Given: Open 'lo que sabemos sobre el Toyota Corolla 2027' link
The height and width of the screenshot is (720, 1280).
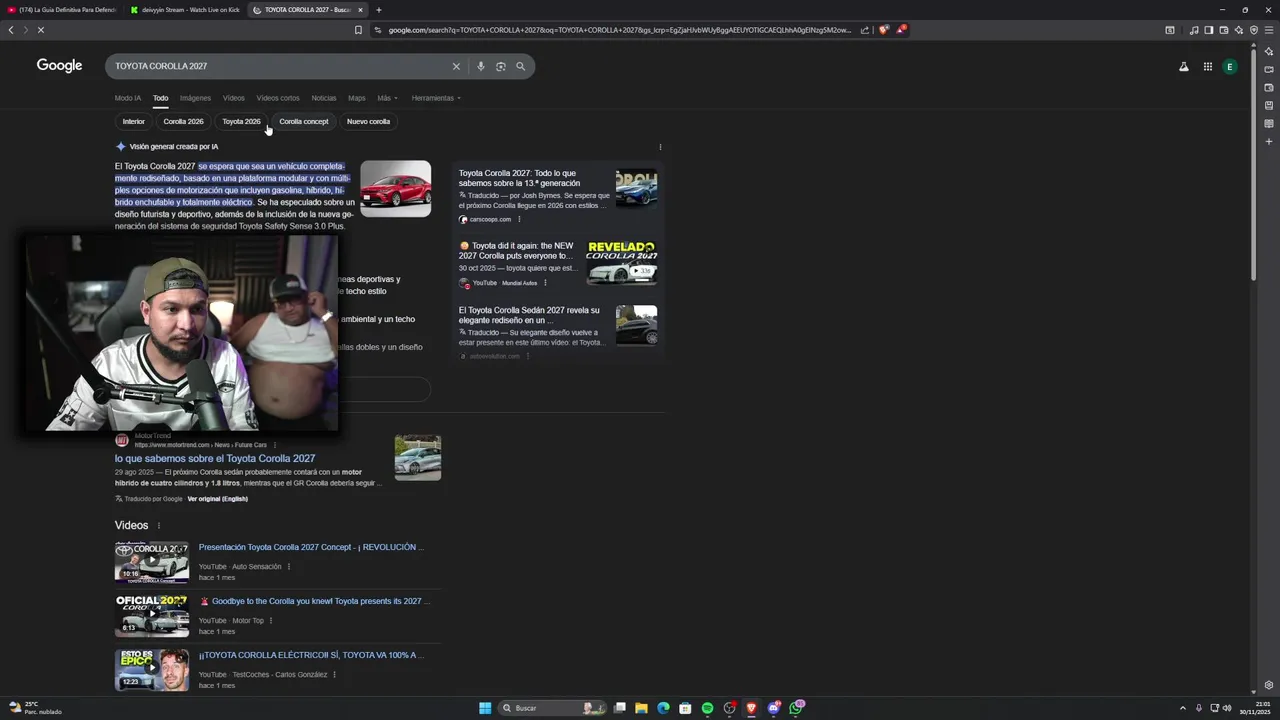Looking at the screenshot, I should pyautogui.click(x=215, y=459).
